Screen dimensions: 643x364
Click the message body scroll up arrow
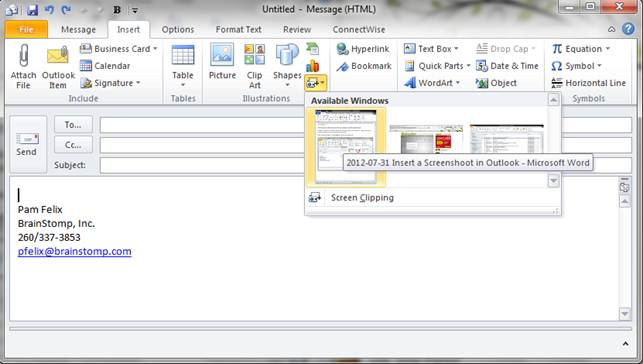pyautogui.click(x=625, y=201)
